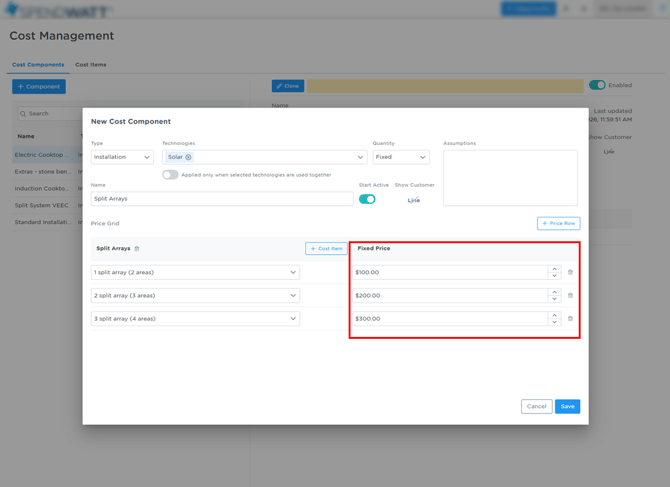Click the Assumptions text area
Image resolution: width=670 pixels, height=487 pixels.
point(510,178)
